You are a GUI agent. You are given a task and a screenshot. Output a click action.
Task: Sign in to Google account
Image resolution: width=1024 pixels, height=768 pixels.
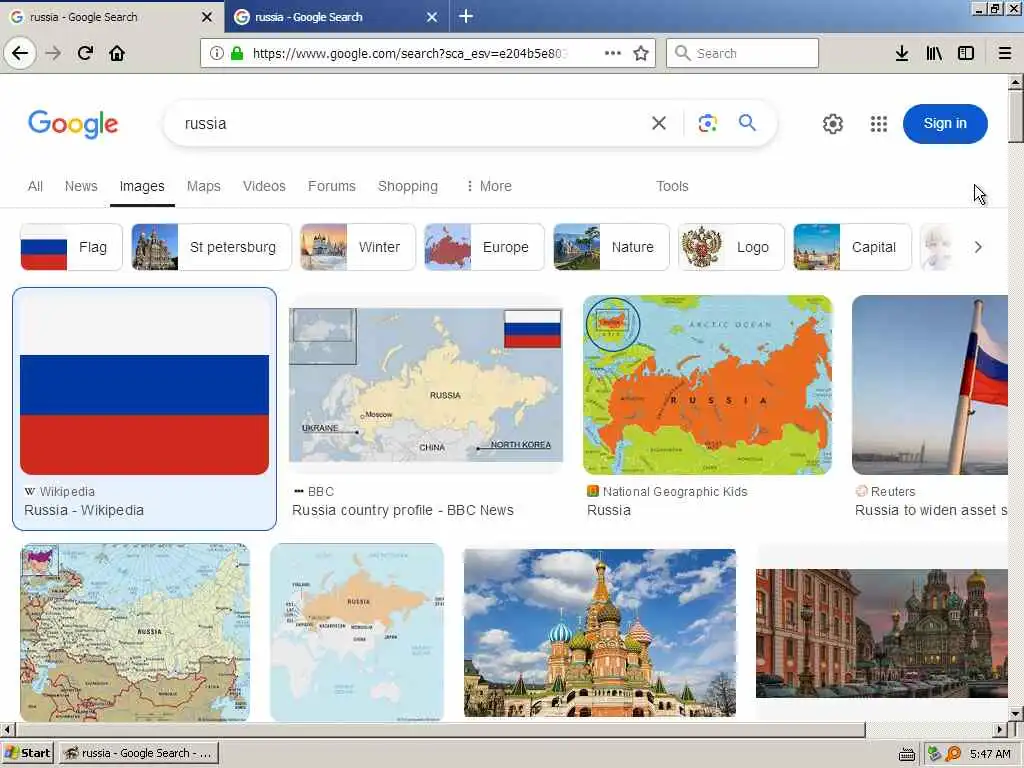tap(945, 123)
